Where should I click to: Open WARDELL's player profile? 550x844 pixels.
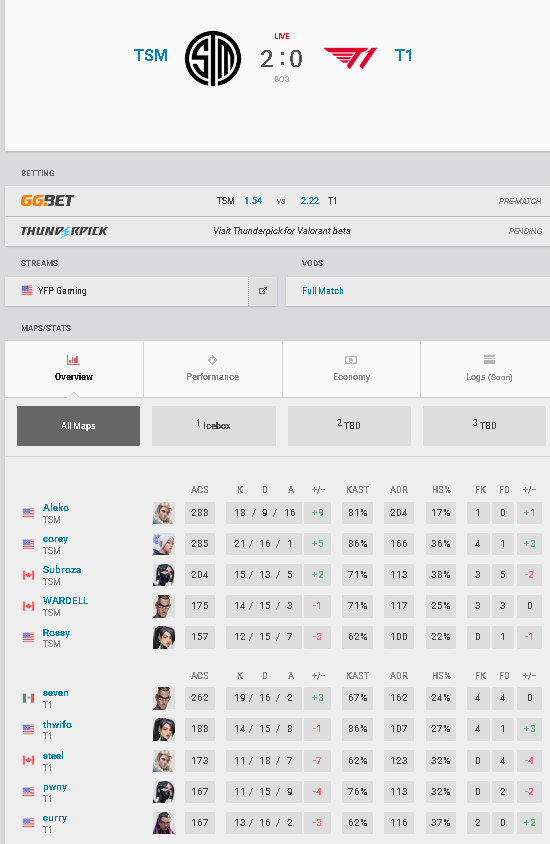(x=66, y=601)
